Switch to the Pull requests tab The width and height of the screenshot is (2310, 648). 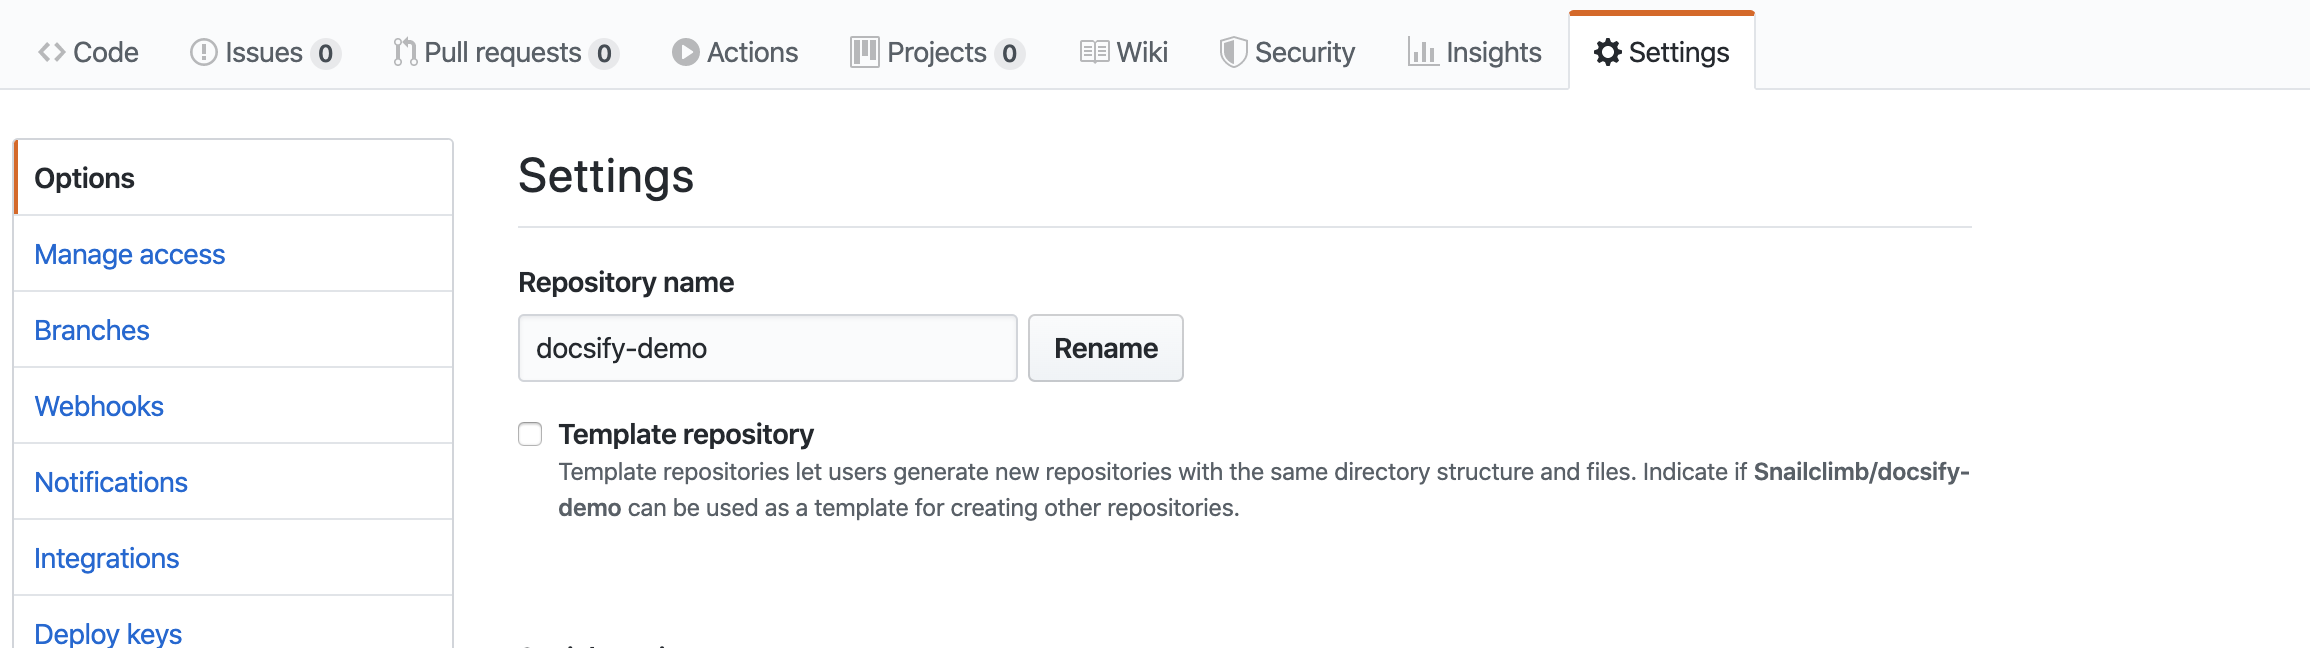coord(503,52)
